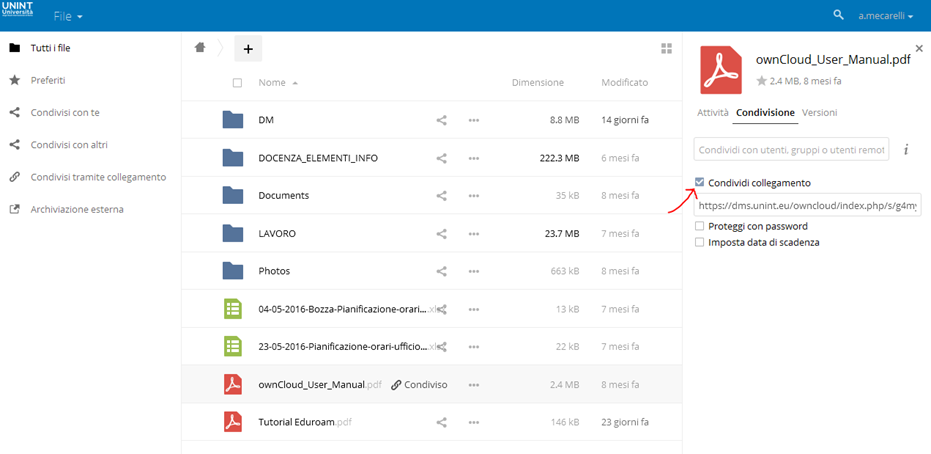
Task: Open the three-dots menu for DM folder
Action: pyautogui.click(x=473, y=120)
